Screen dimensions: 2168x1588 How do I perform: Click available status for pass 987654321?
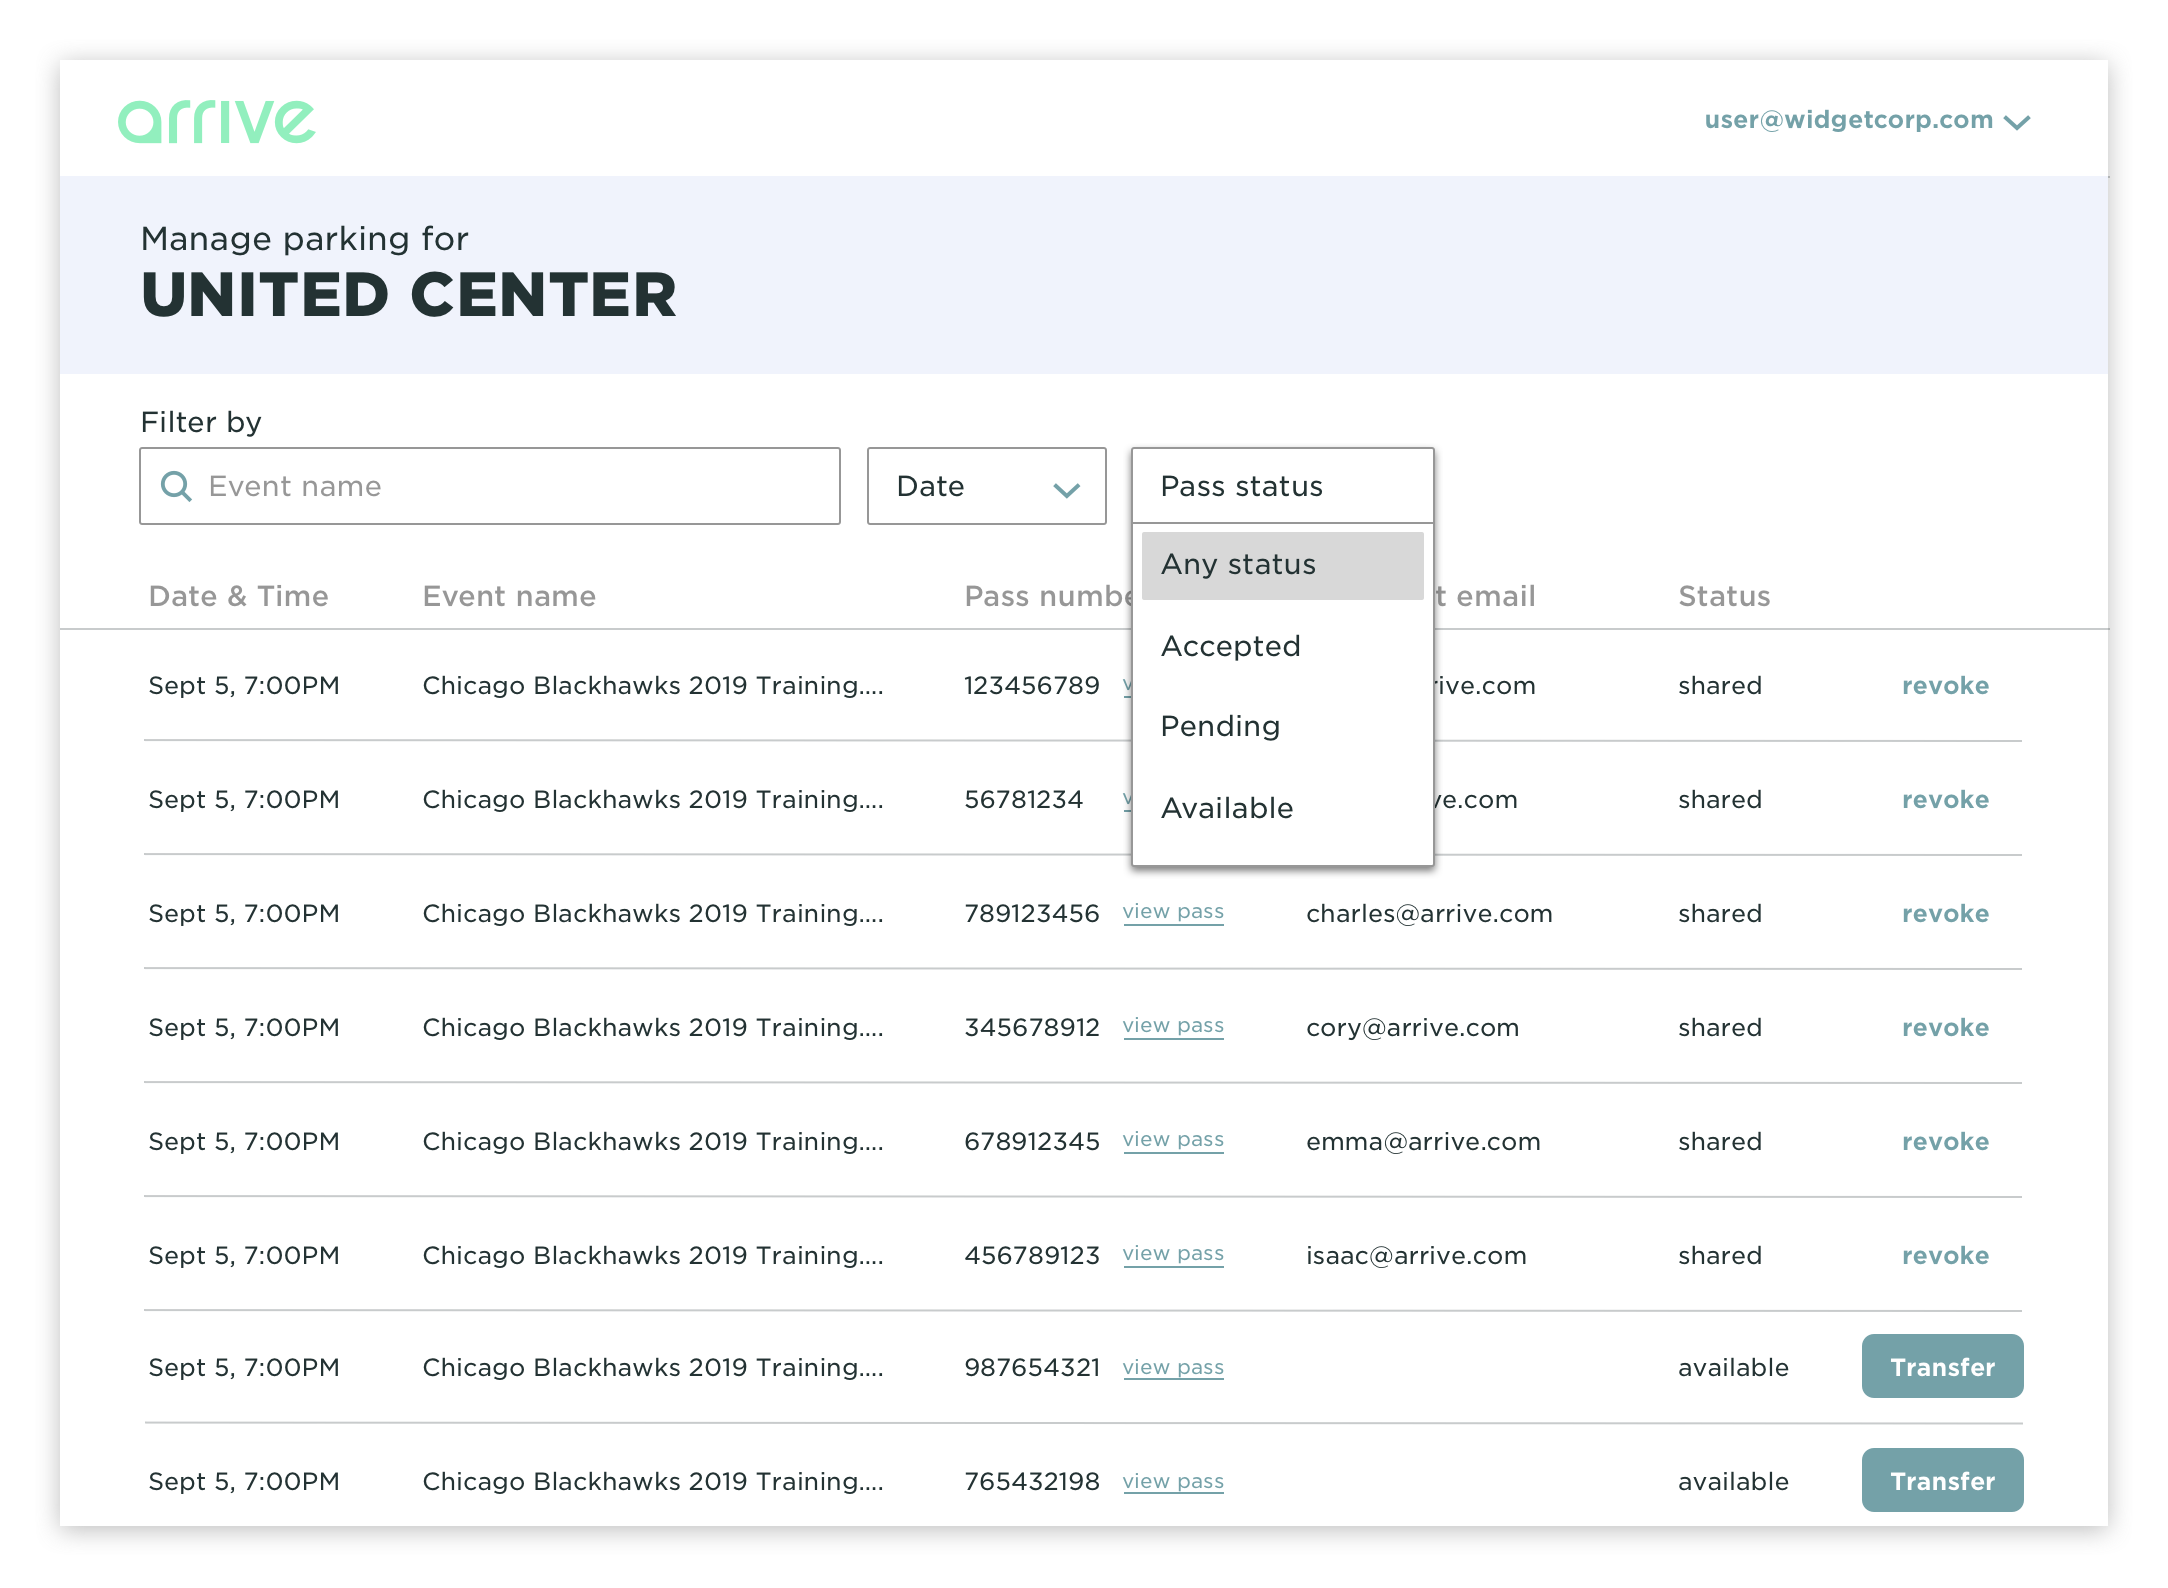point(1733,1368)
